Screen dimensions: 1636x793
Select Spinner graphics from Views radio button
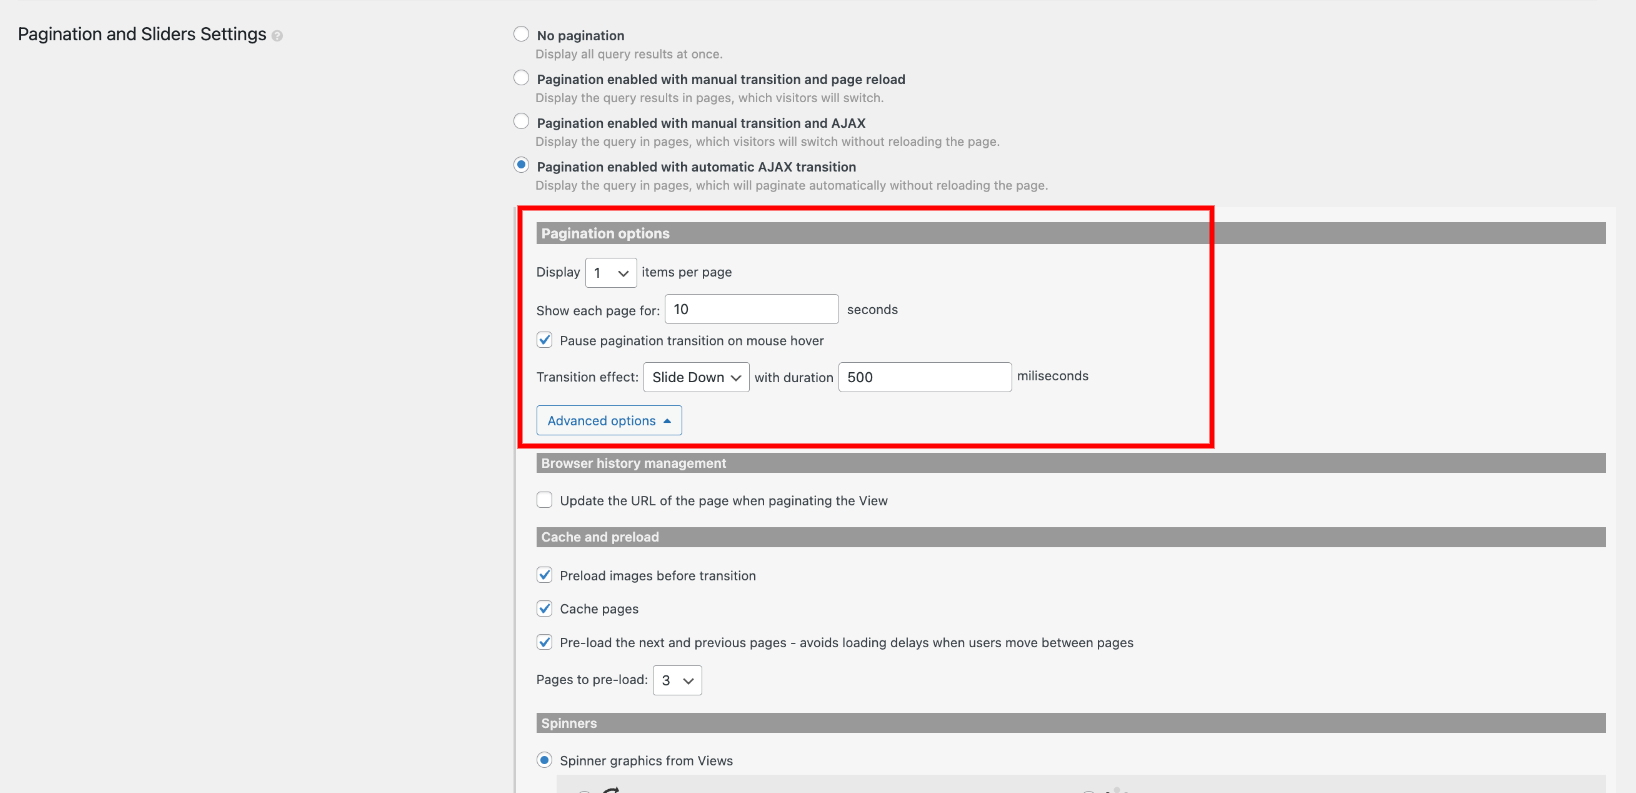[x=545, y=760]
